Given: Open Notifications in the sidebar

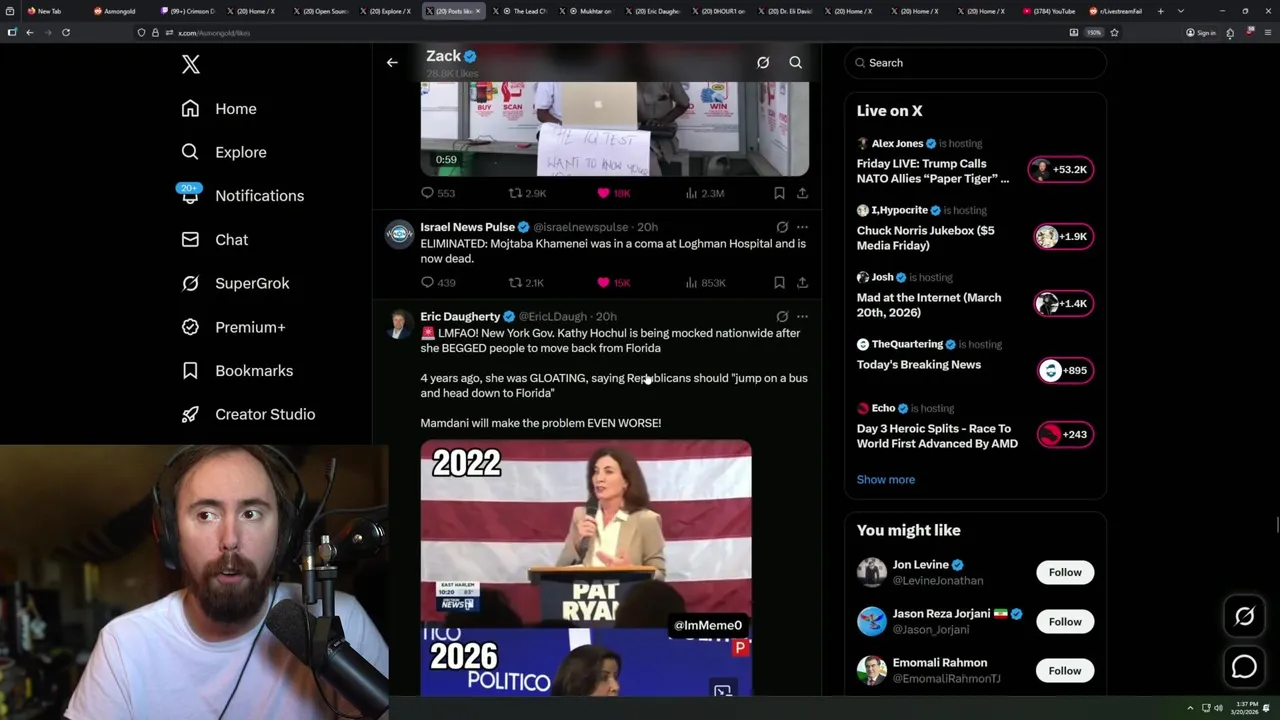Looking at the screenshot, I should click(241, 195).
